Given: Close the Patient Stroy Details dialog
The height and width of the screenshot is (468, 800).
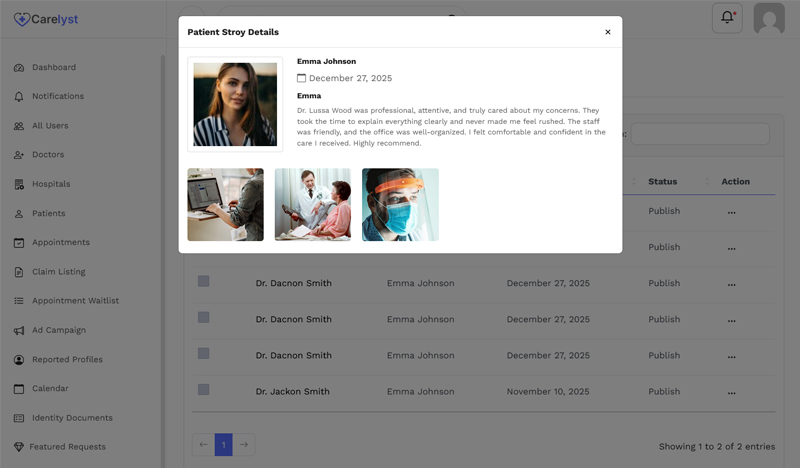Looking at the screenshot, I should coord(608,32).
